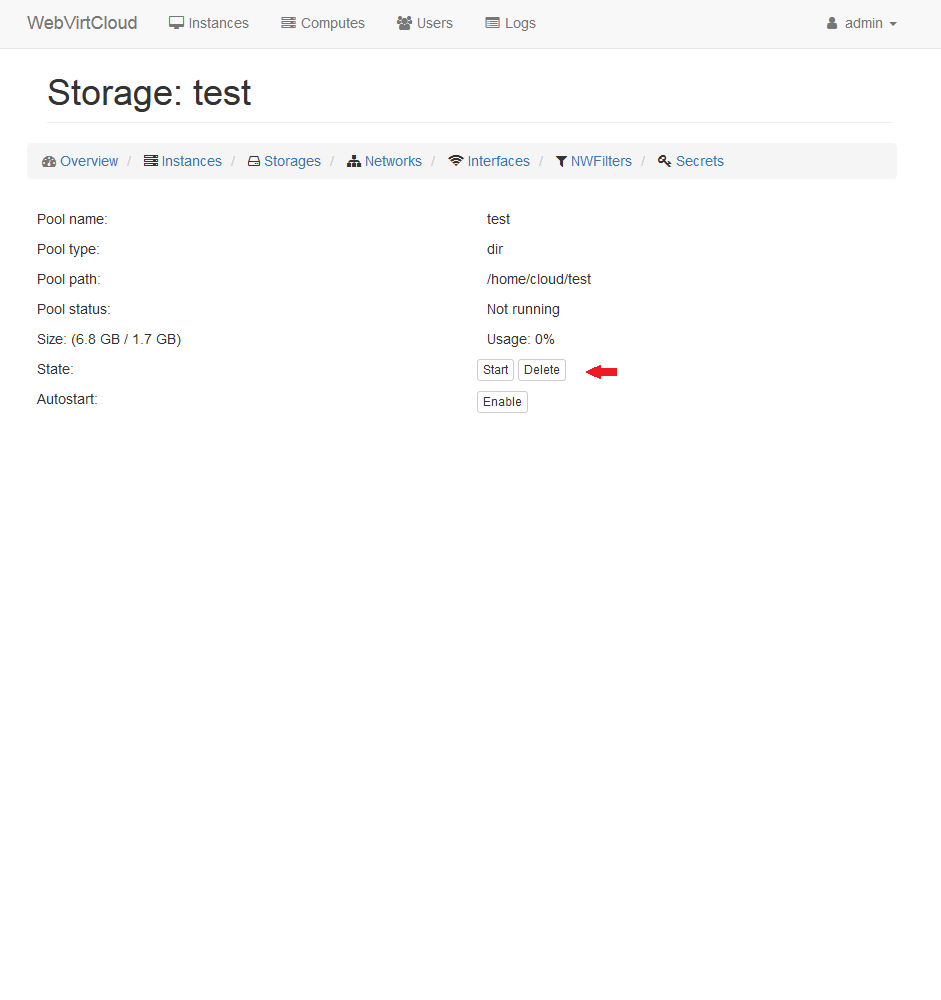Click the monitor icon beside Instances in navbar
941x1000 pixels.
(x=177, y=23)
